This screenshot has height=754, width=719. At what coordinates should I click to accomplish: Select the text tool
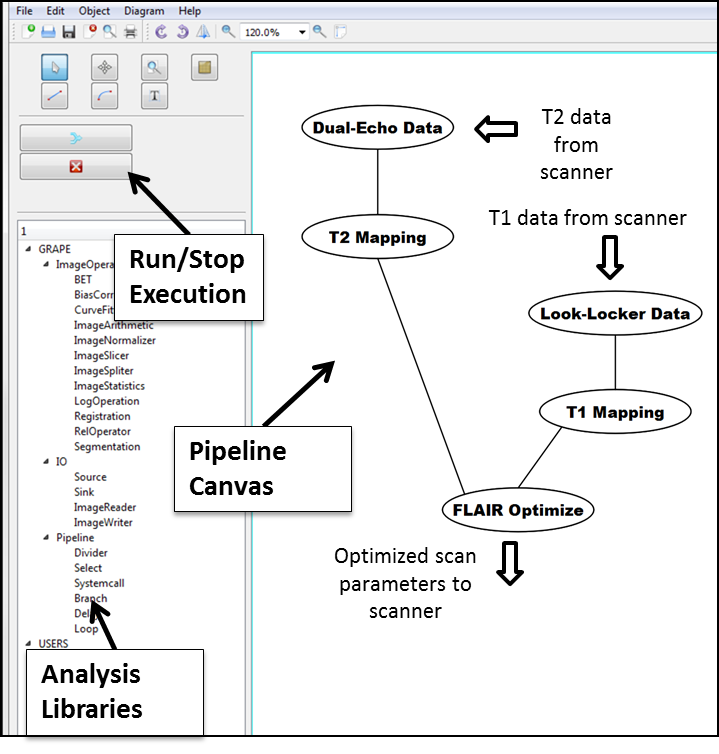click(154, 96)
